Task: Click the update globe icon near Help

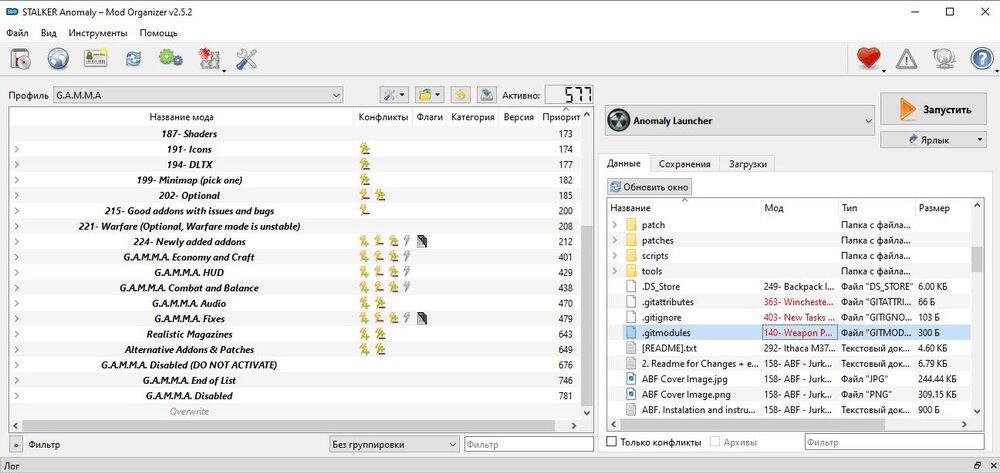Action: (943, 59)
